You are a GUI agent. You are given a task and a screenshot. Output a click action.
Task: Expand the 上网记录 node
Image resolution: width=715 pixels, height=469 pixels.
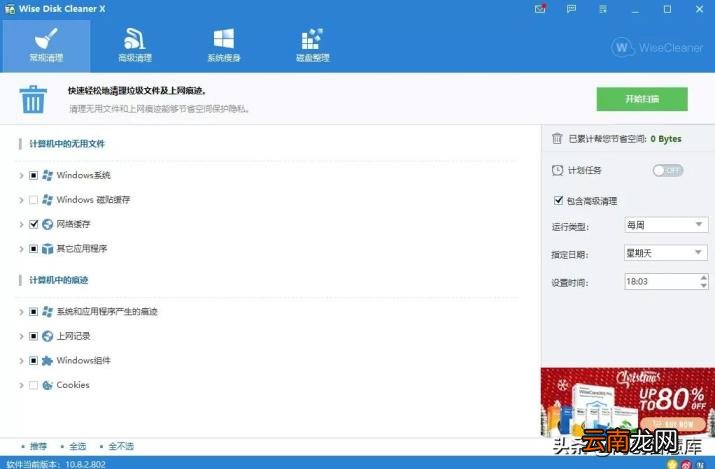point(21,336)
